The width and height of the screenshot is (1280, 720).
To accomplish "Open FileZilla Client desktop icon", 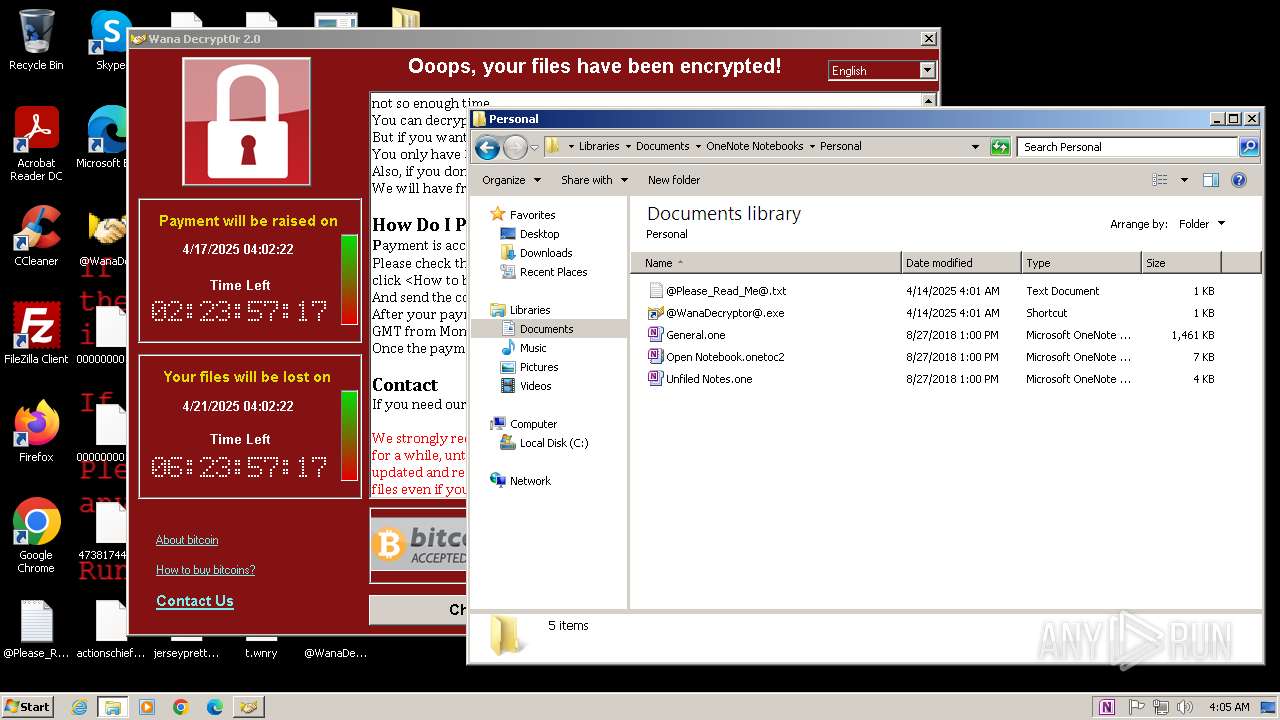I will click(x=36, y=334).
